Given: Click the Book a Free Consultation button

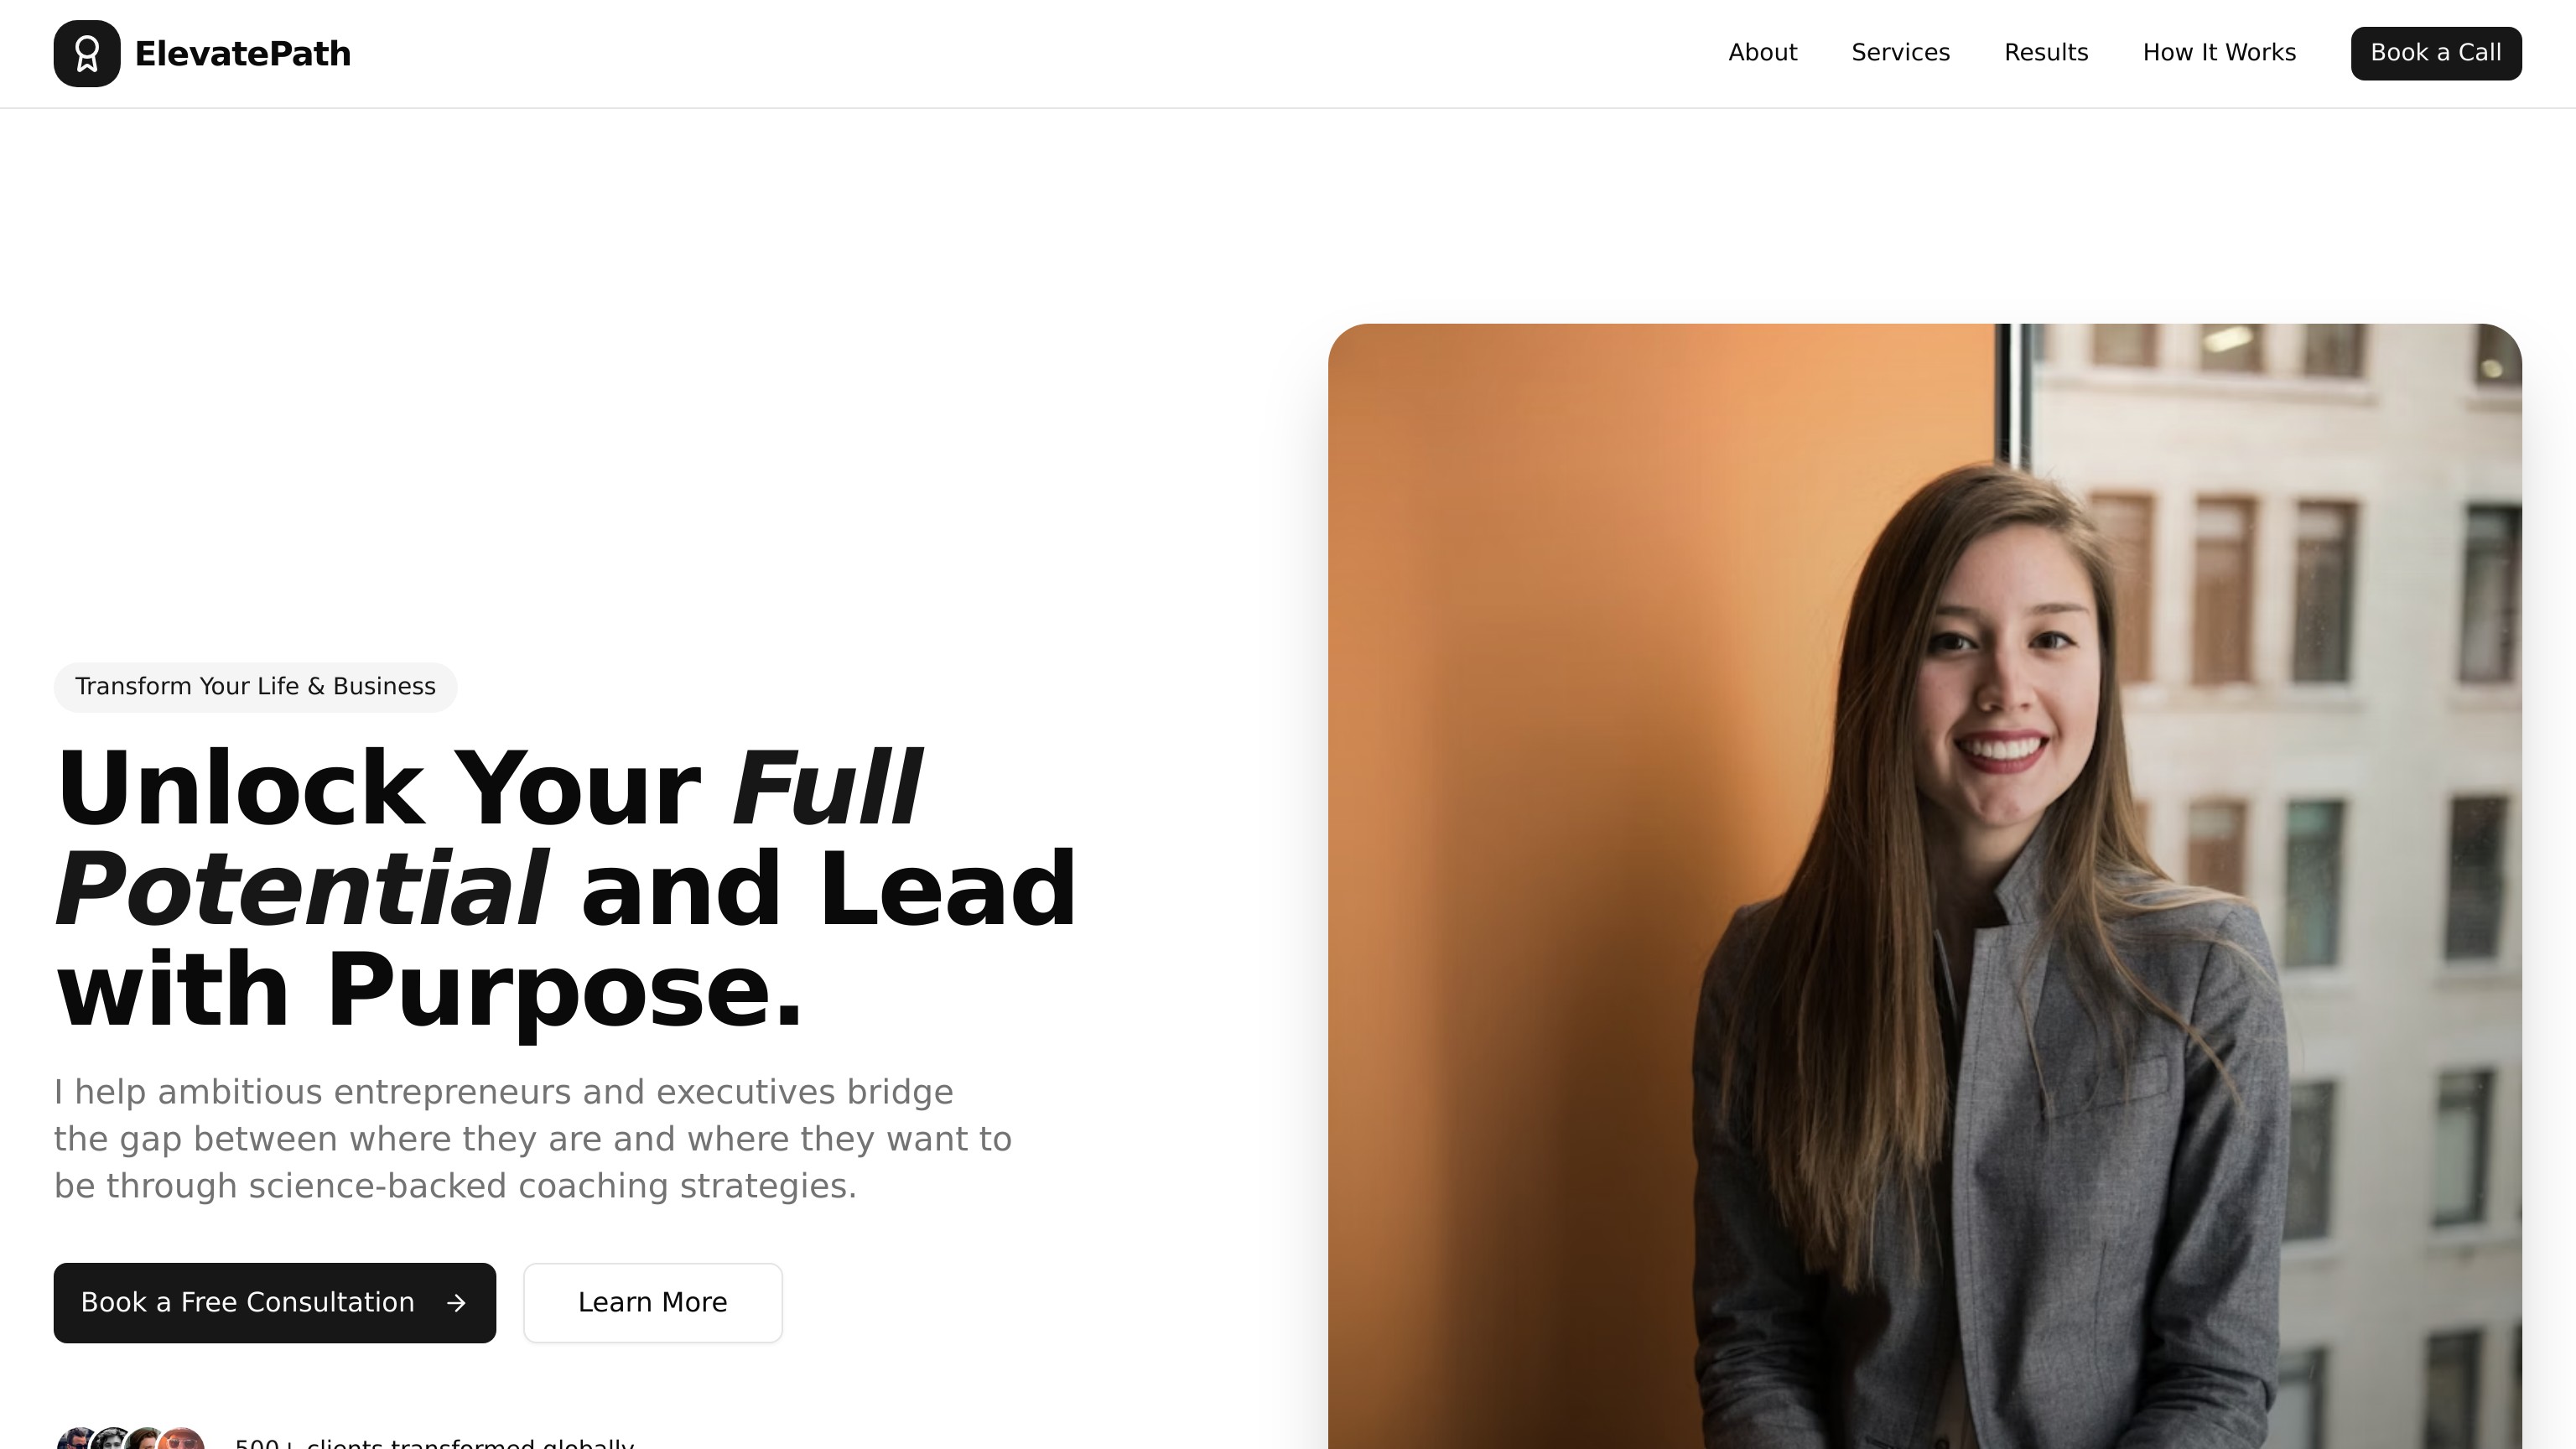Looking at the screenshot, I should (275, 1302).
